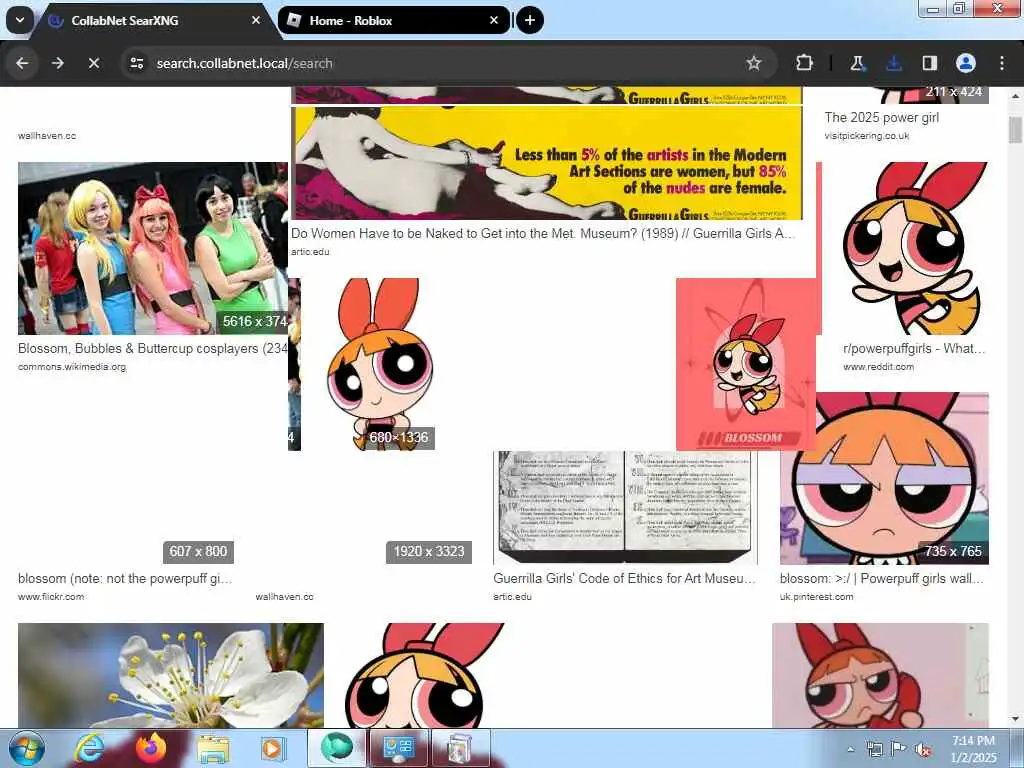The image size is (1024, 768).
Task: View site information for search.collabnet.local
Action: pos(136,63)
